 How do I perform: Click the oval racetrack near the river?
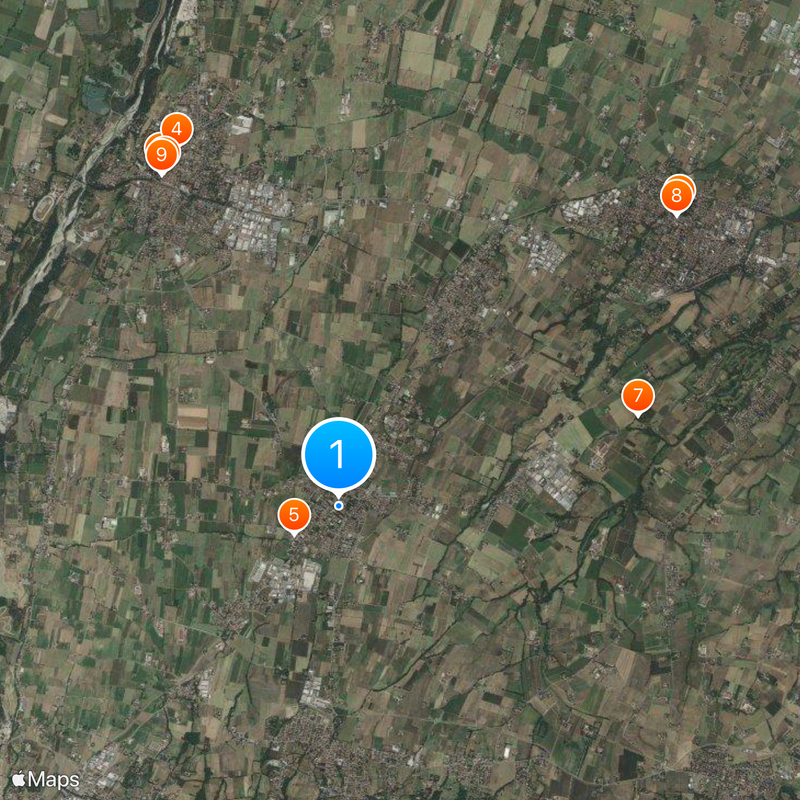44,207
